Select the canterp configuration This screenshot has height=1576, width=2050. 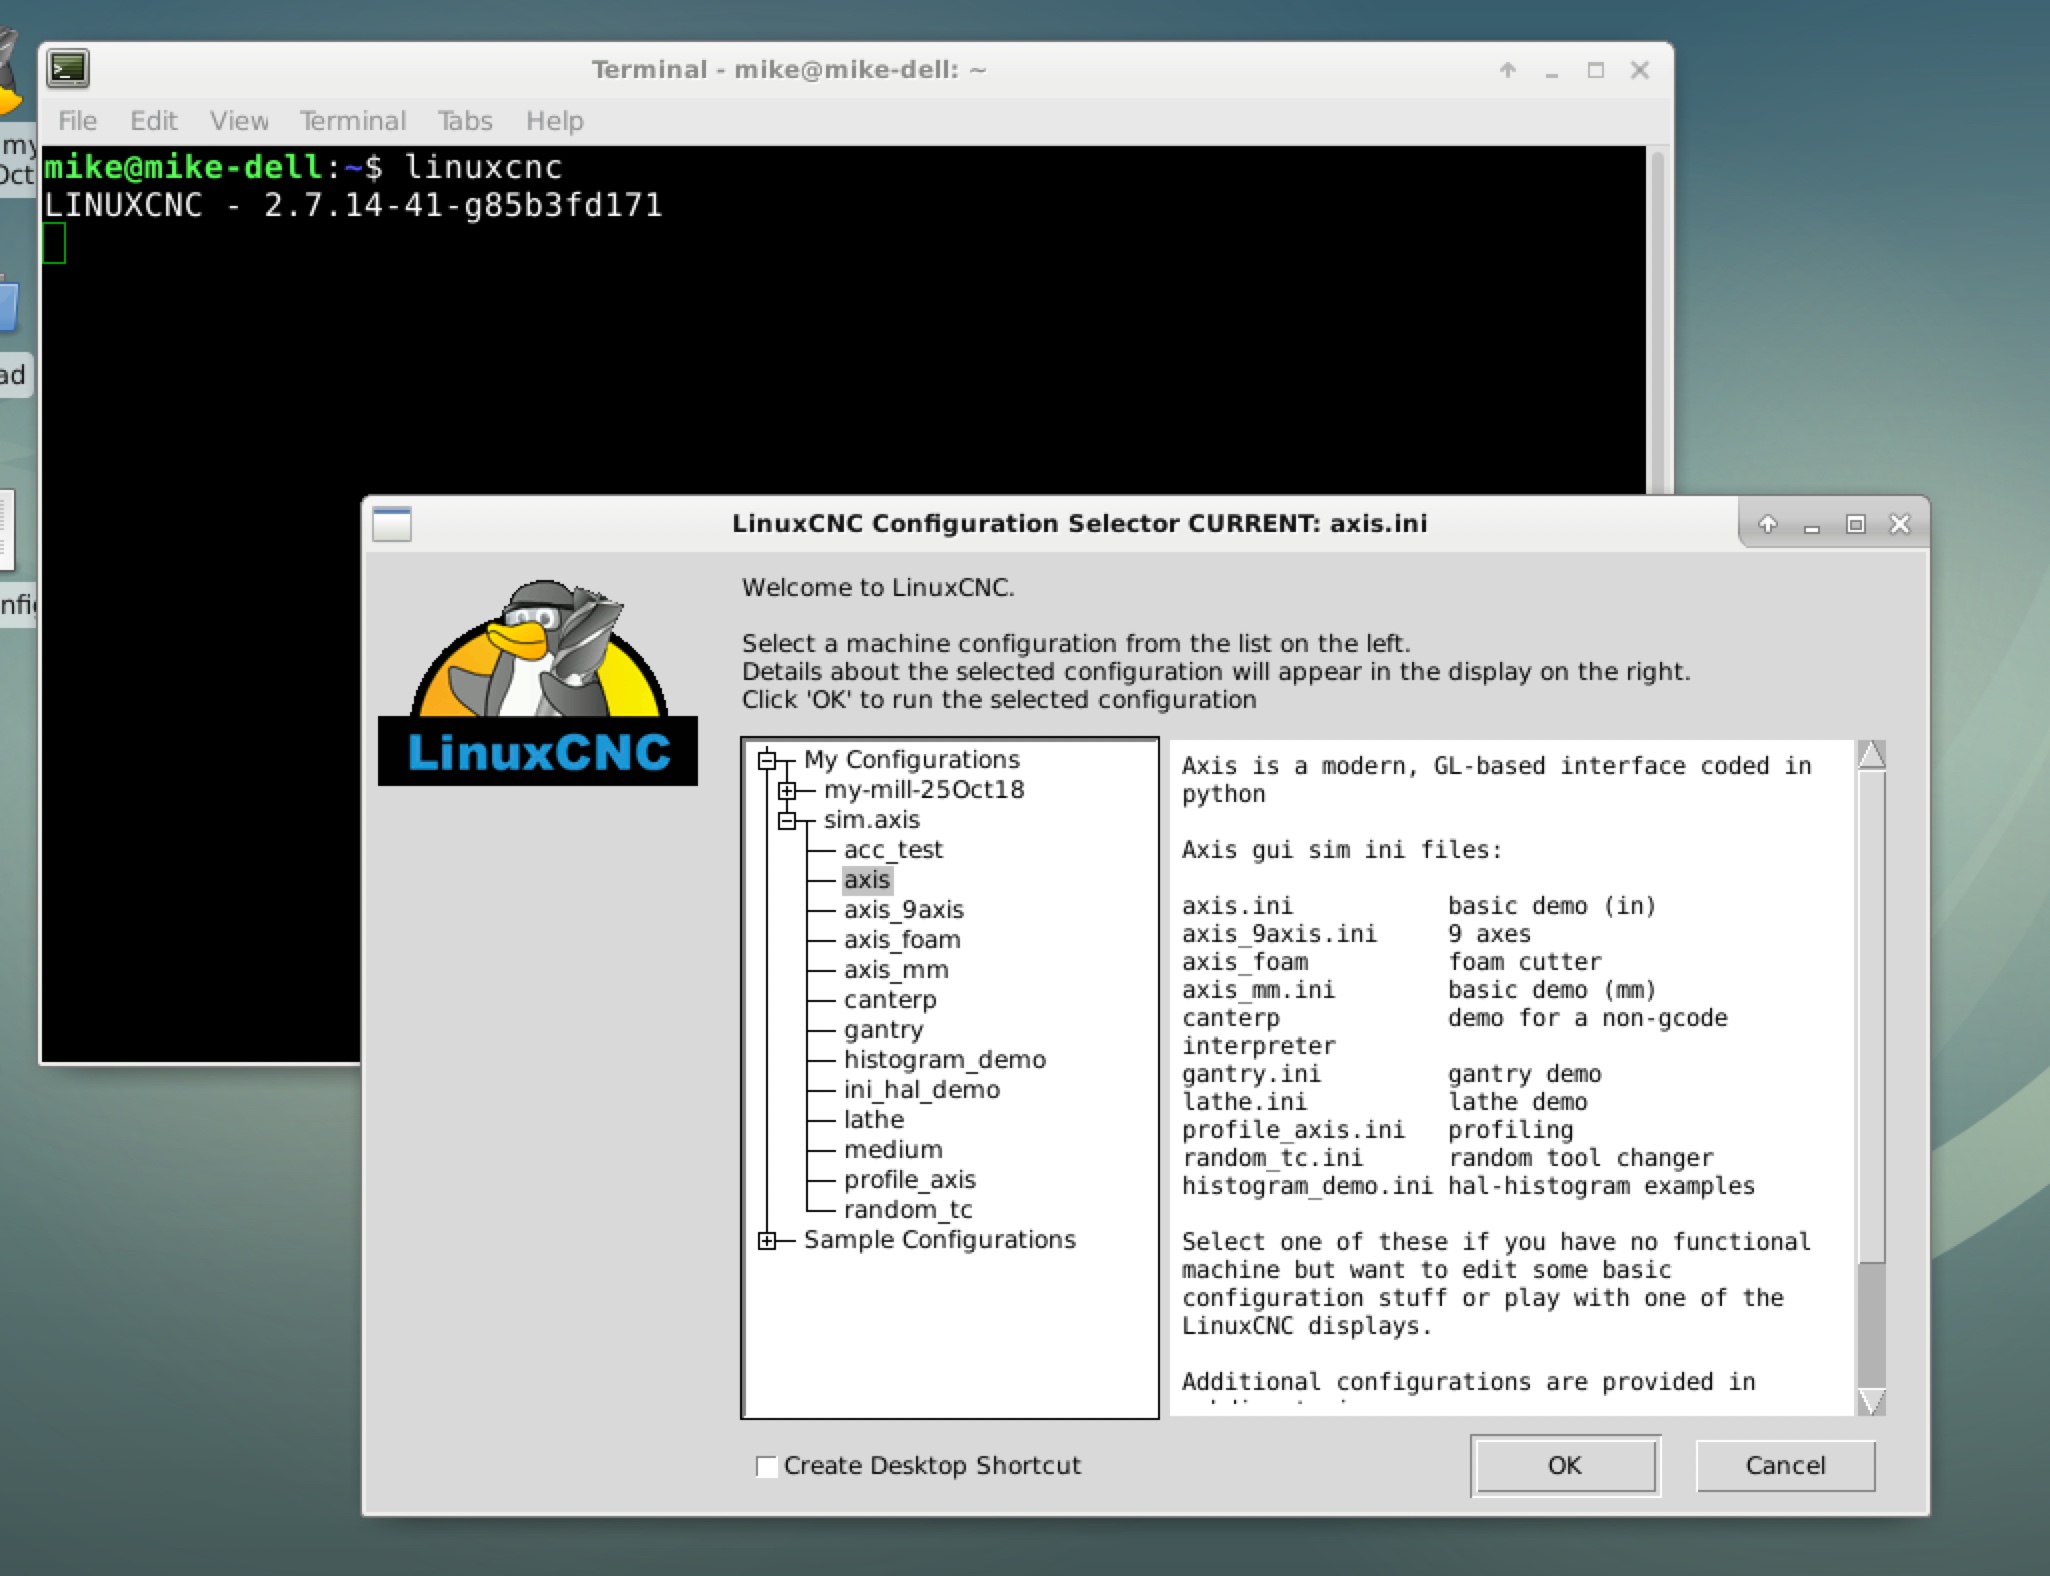click(890, 1000)
